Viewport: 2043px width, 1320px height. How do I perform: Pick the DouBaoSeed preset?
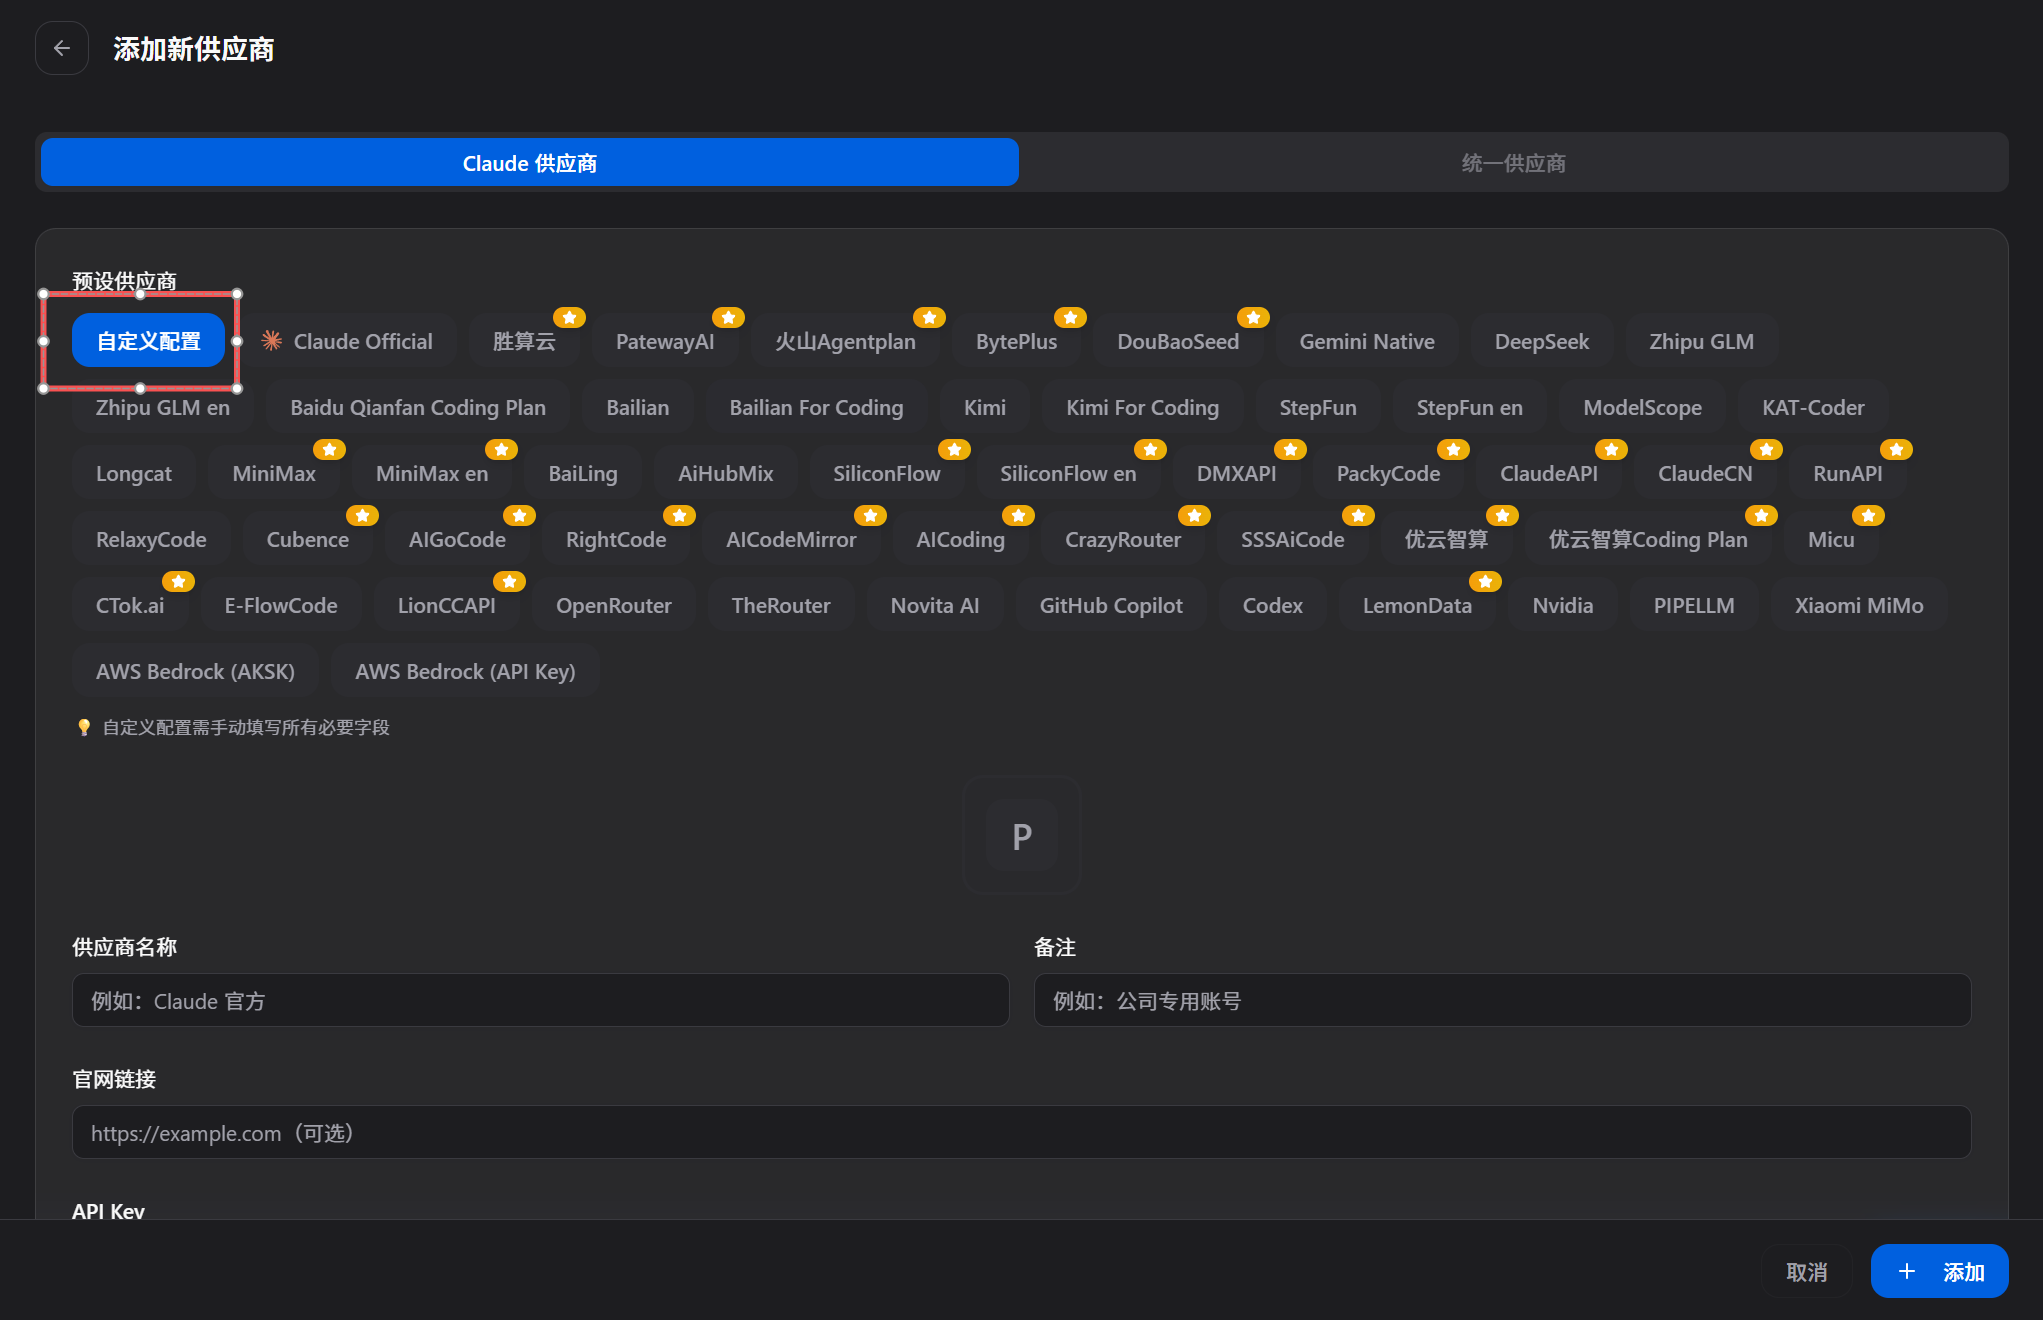[x=1178, y=341]
